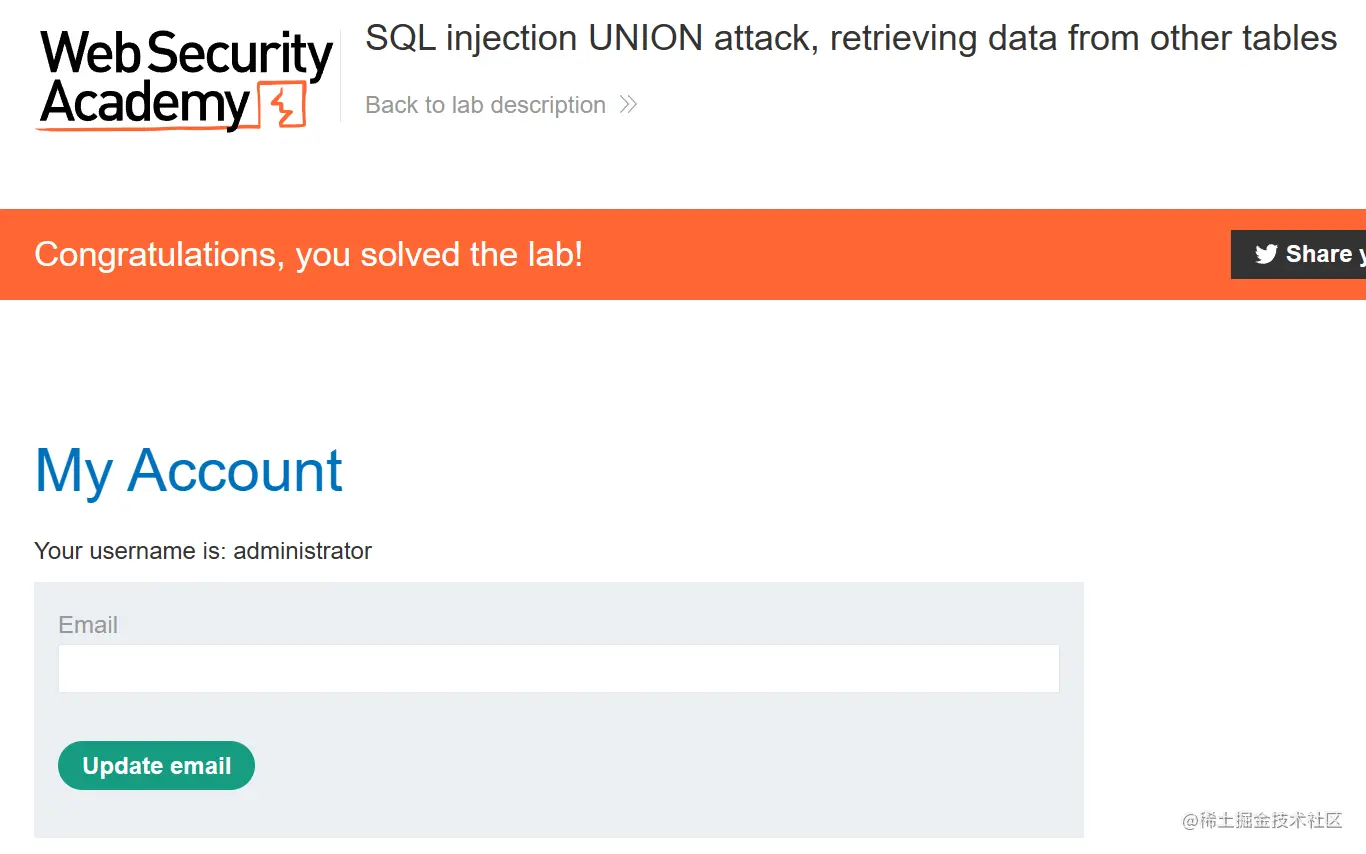The image size is (1366, 854).
Task: Click the '@' symbol in the watermark
Action: [1190, 821]
